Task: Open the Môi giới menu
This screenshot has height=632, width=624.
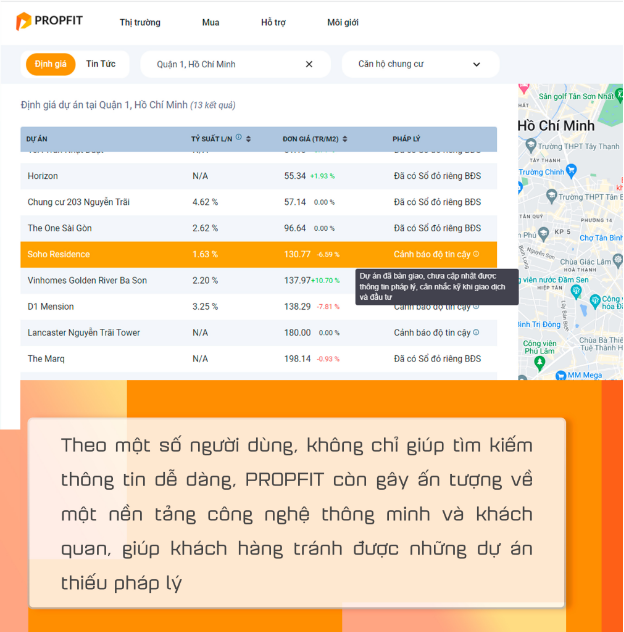Action: pos(343,23)
